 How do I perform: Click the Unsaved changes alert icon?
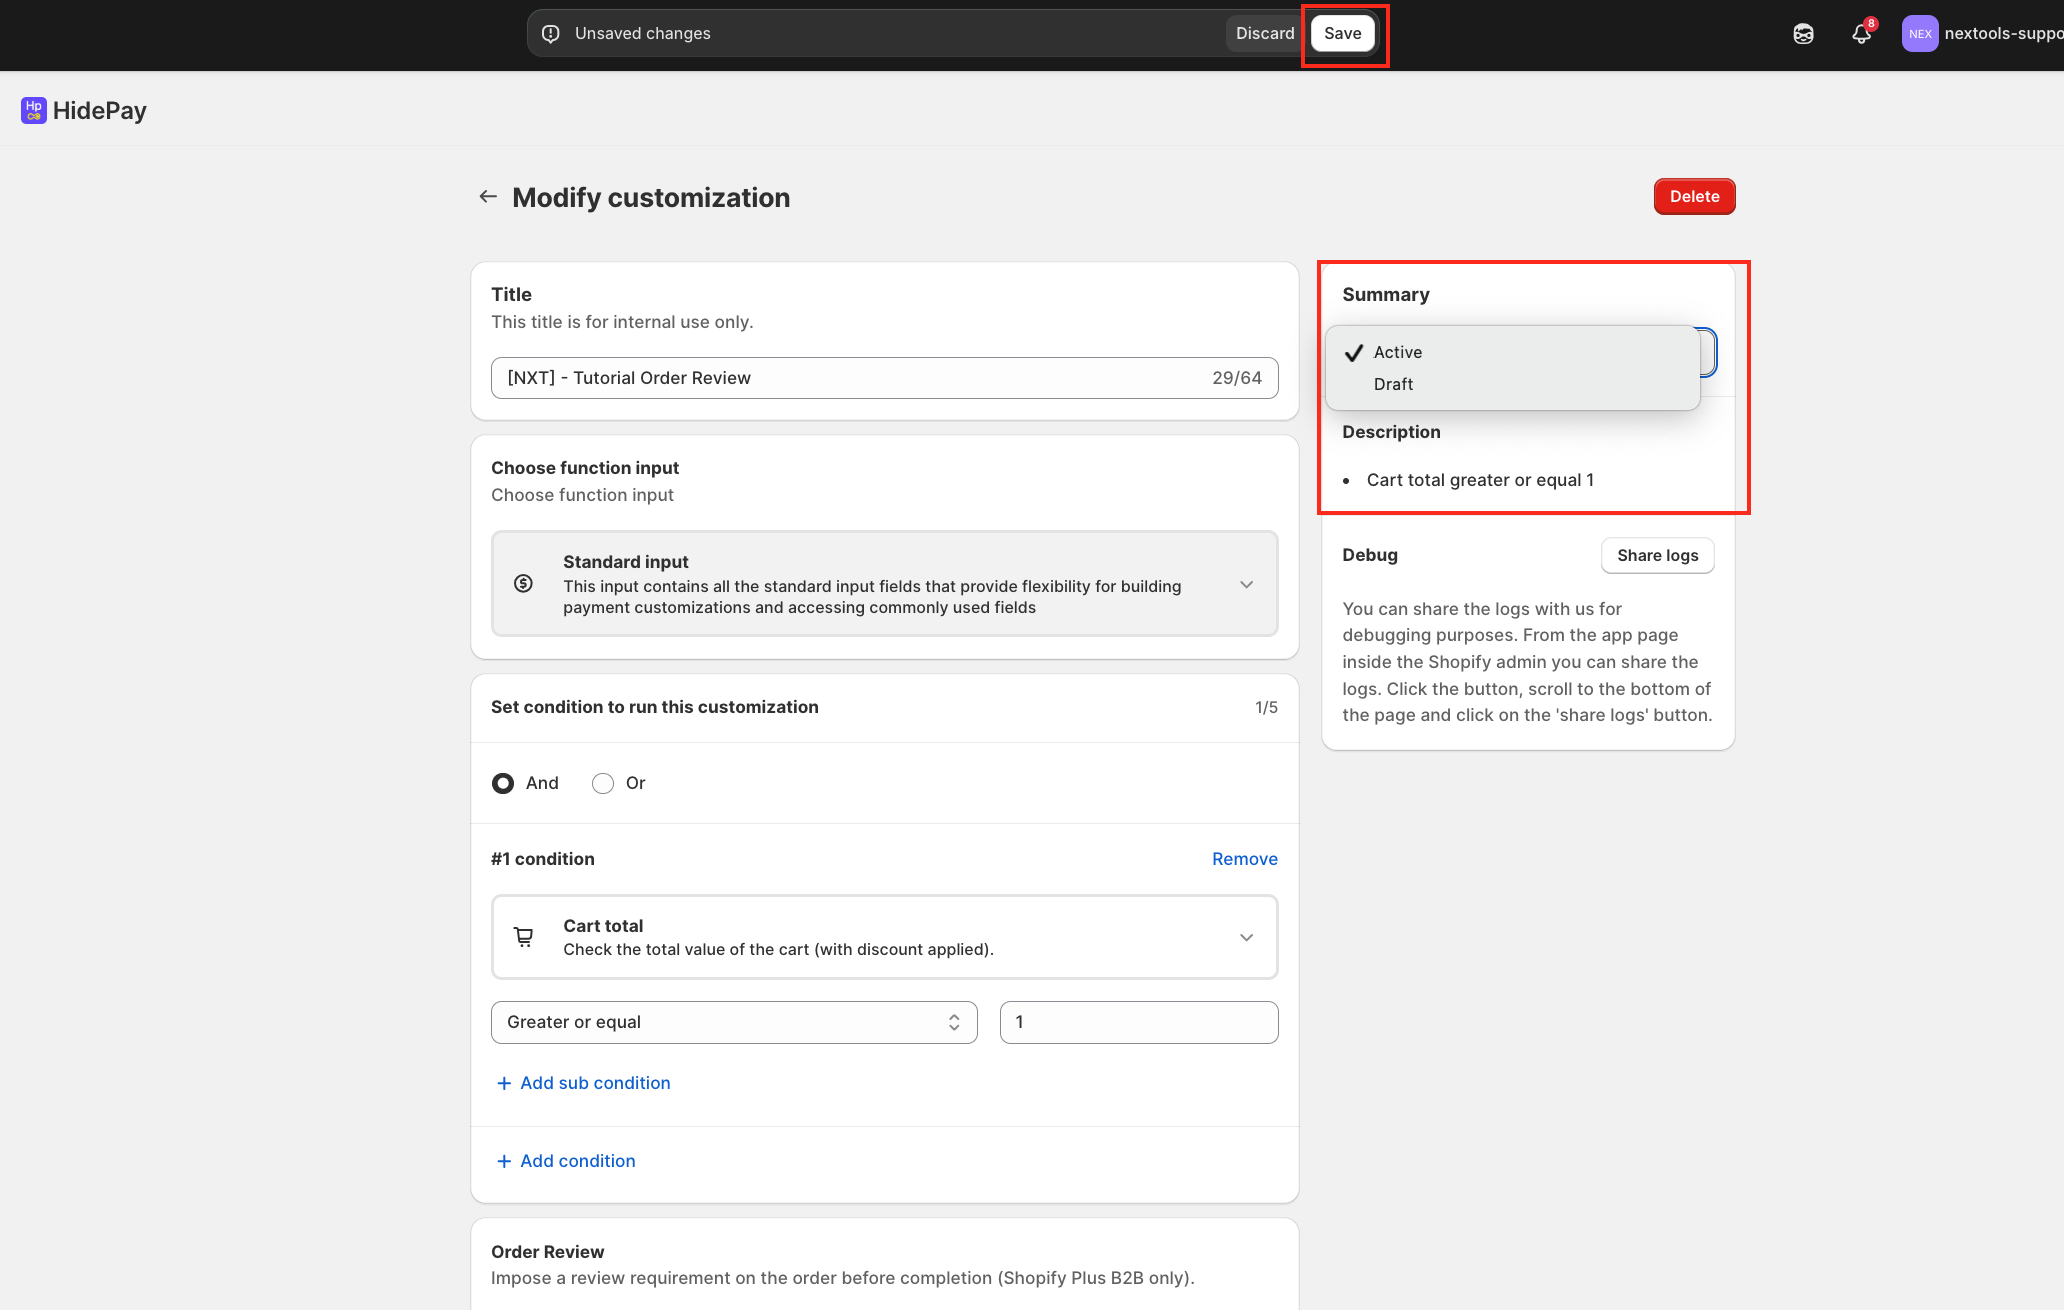[551, 34]
